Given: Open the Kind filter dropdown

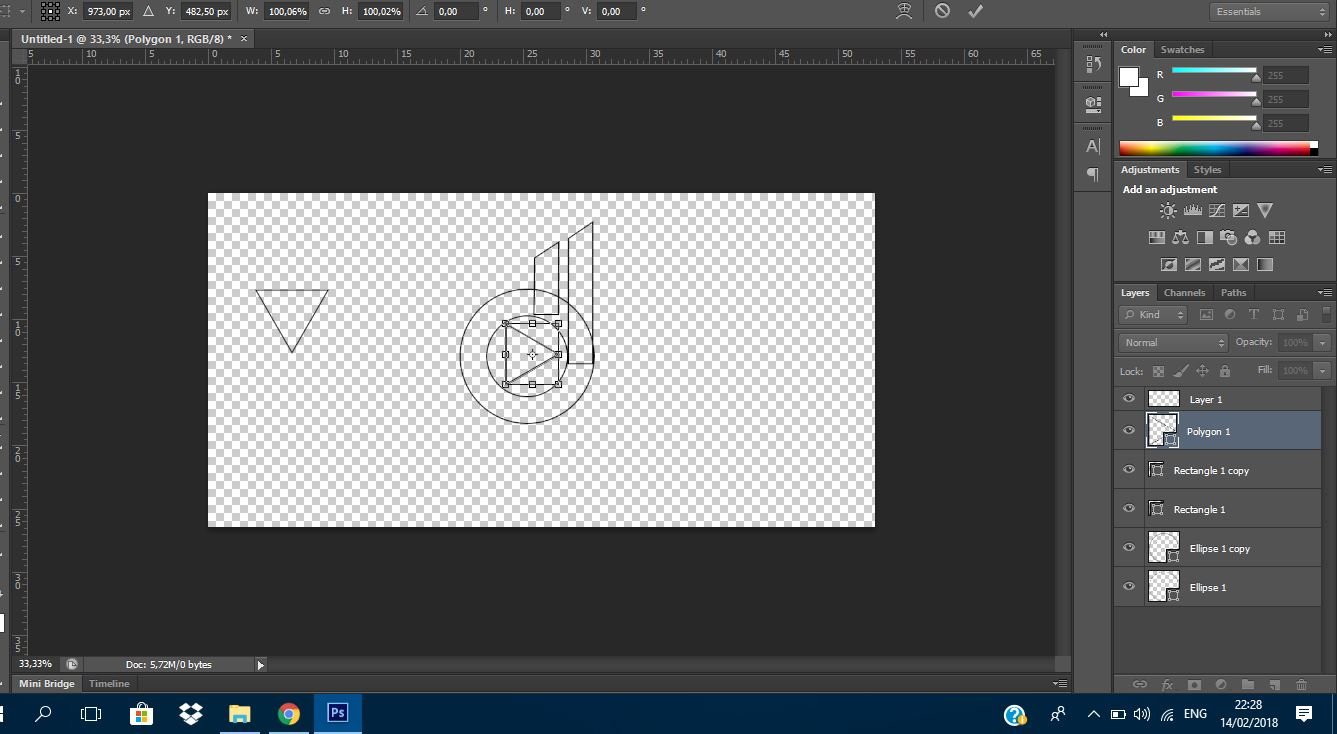Looking at the screenshot, I should point(1152,315).
